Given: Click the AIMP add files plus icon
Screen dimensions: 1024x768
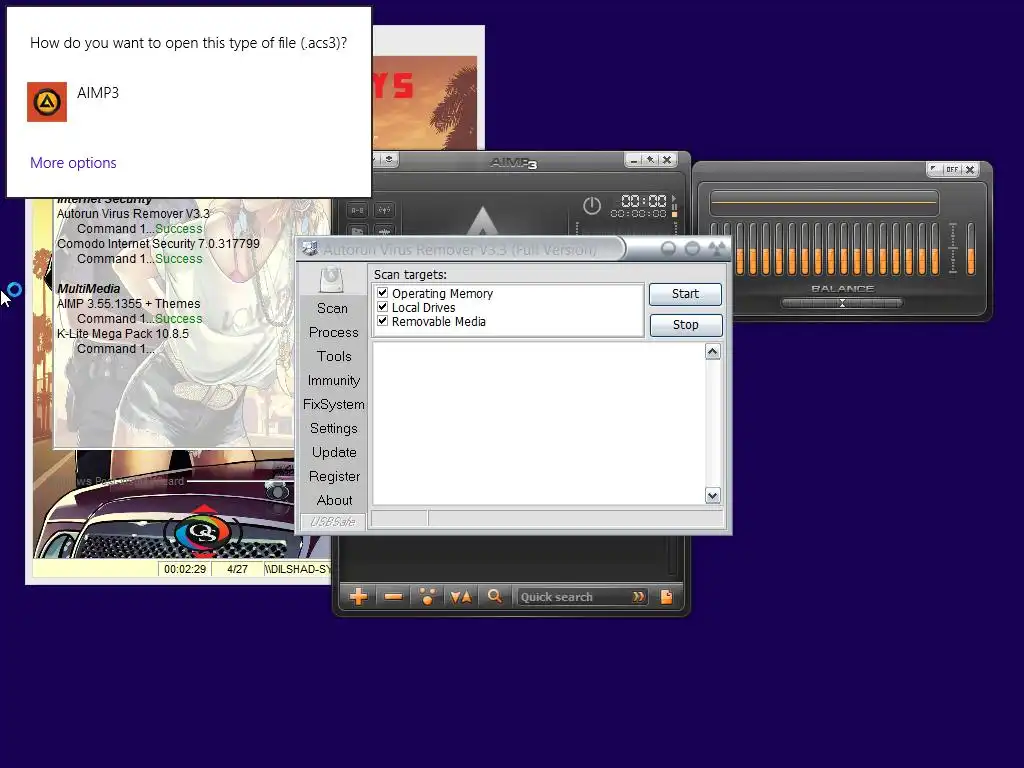Looking at the screenshot, I should click(x=359, y=596).
